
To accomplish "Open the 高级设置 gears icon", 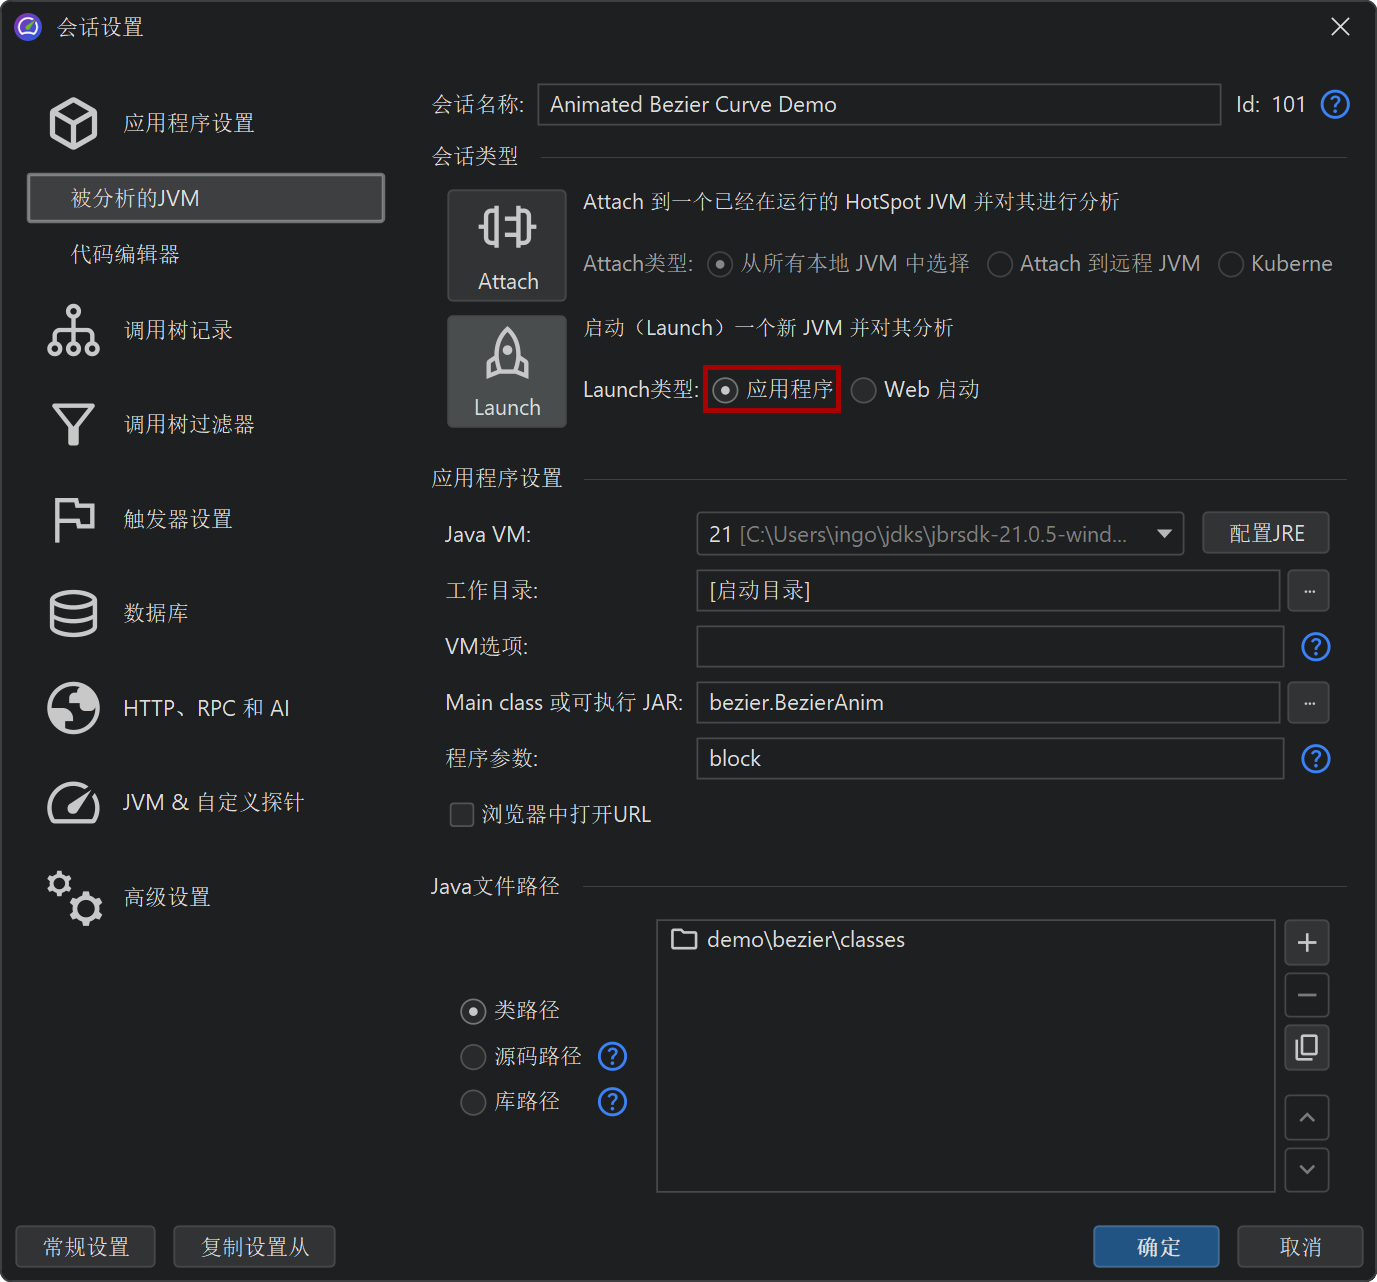I will pyautogui.click(x=73, y=897).
